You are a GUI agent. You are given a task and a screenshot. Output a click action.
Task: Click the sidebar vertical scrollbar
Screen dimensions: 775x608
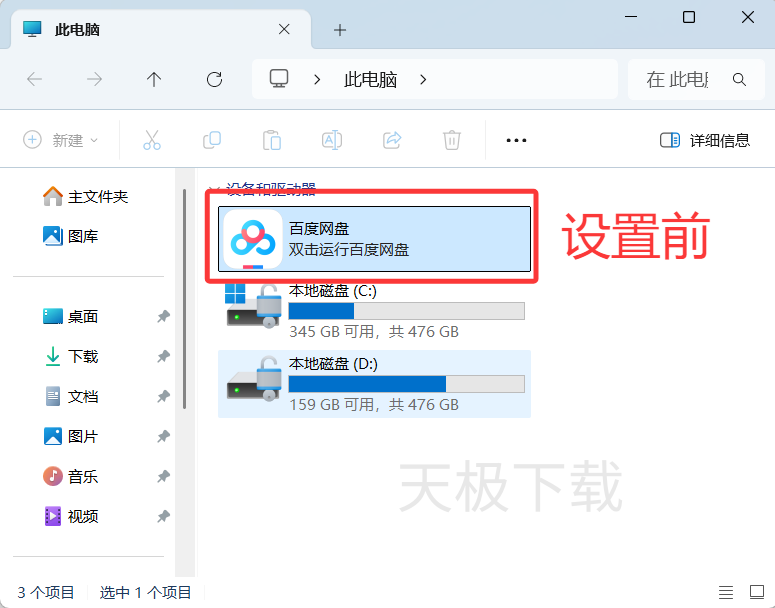click(x=185, y=299)
